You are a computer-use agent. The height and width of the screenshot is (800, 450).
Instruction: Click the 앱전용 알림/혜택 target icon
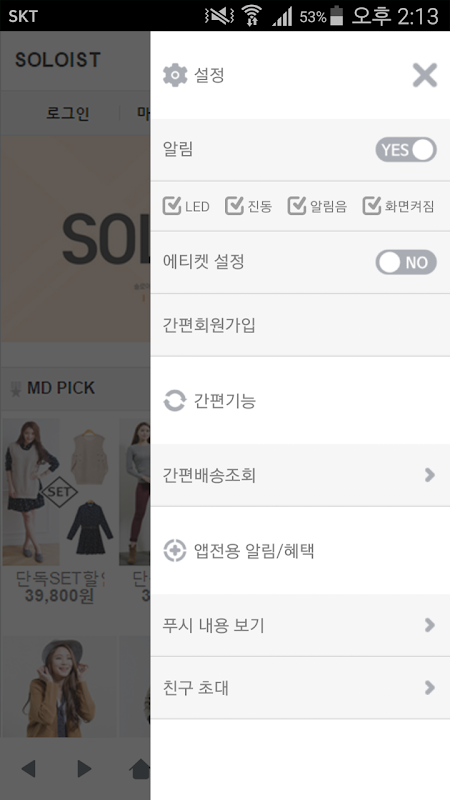coord(174,551)
